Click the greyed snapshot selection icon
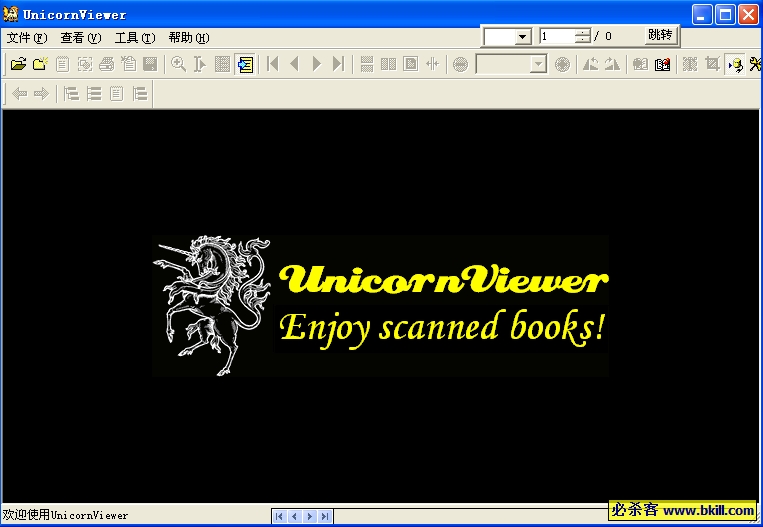 tap(85, 64)
